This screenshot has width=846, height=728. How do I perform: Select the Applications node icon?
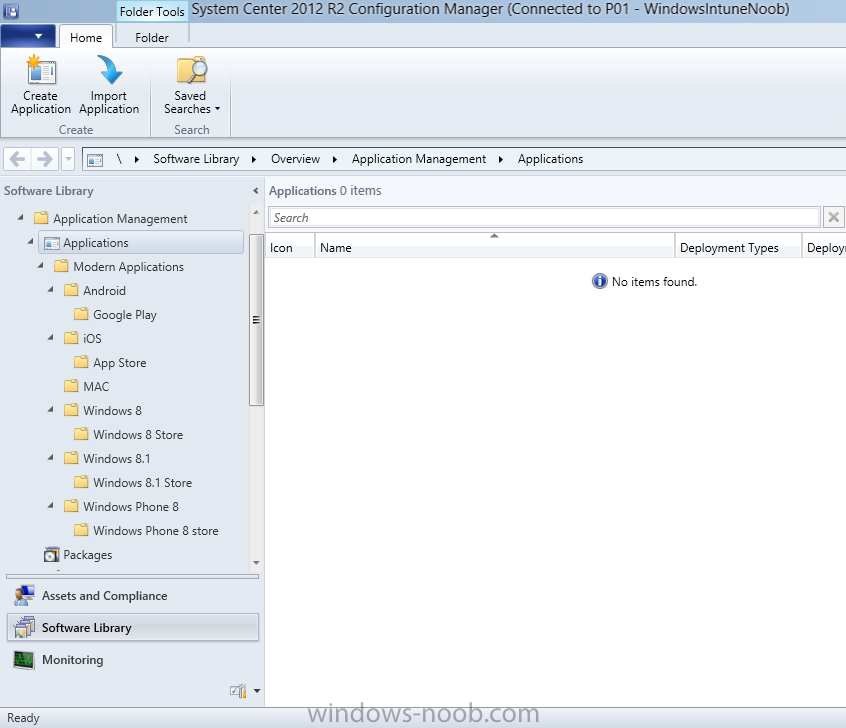tap(52, 243)
